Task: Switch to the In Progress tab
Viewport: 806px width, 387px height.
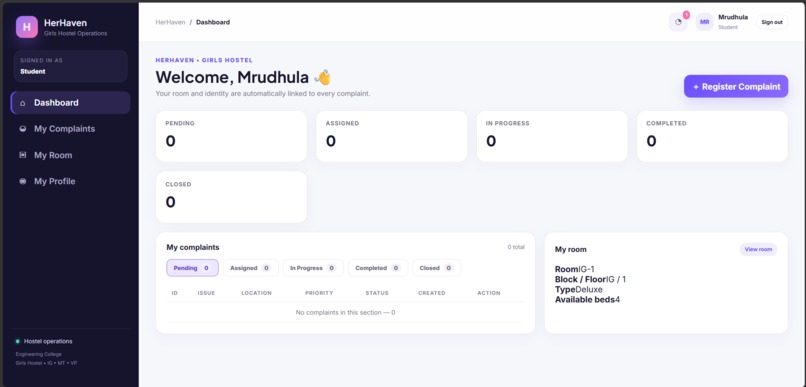Action: 313,268
